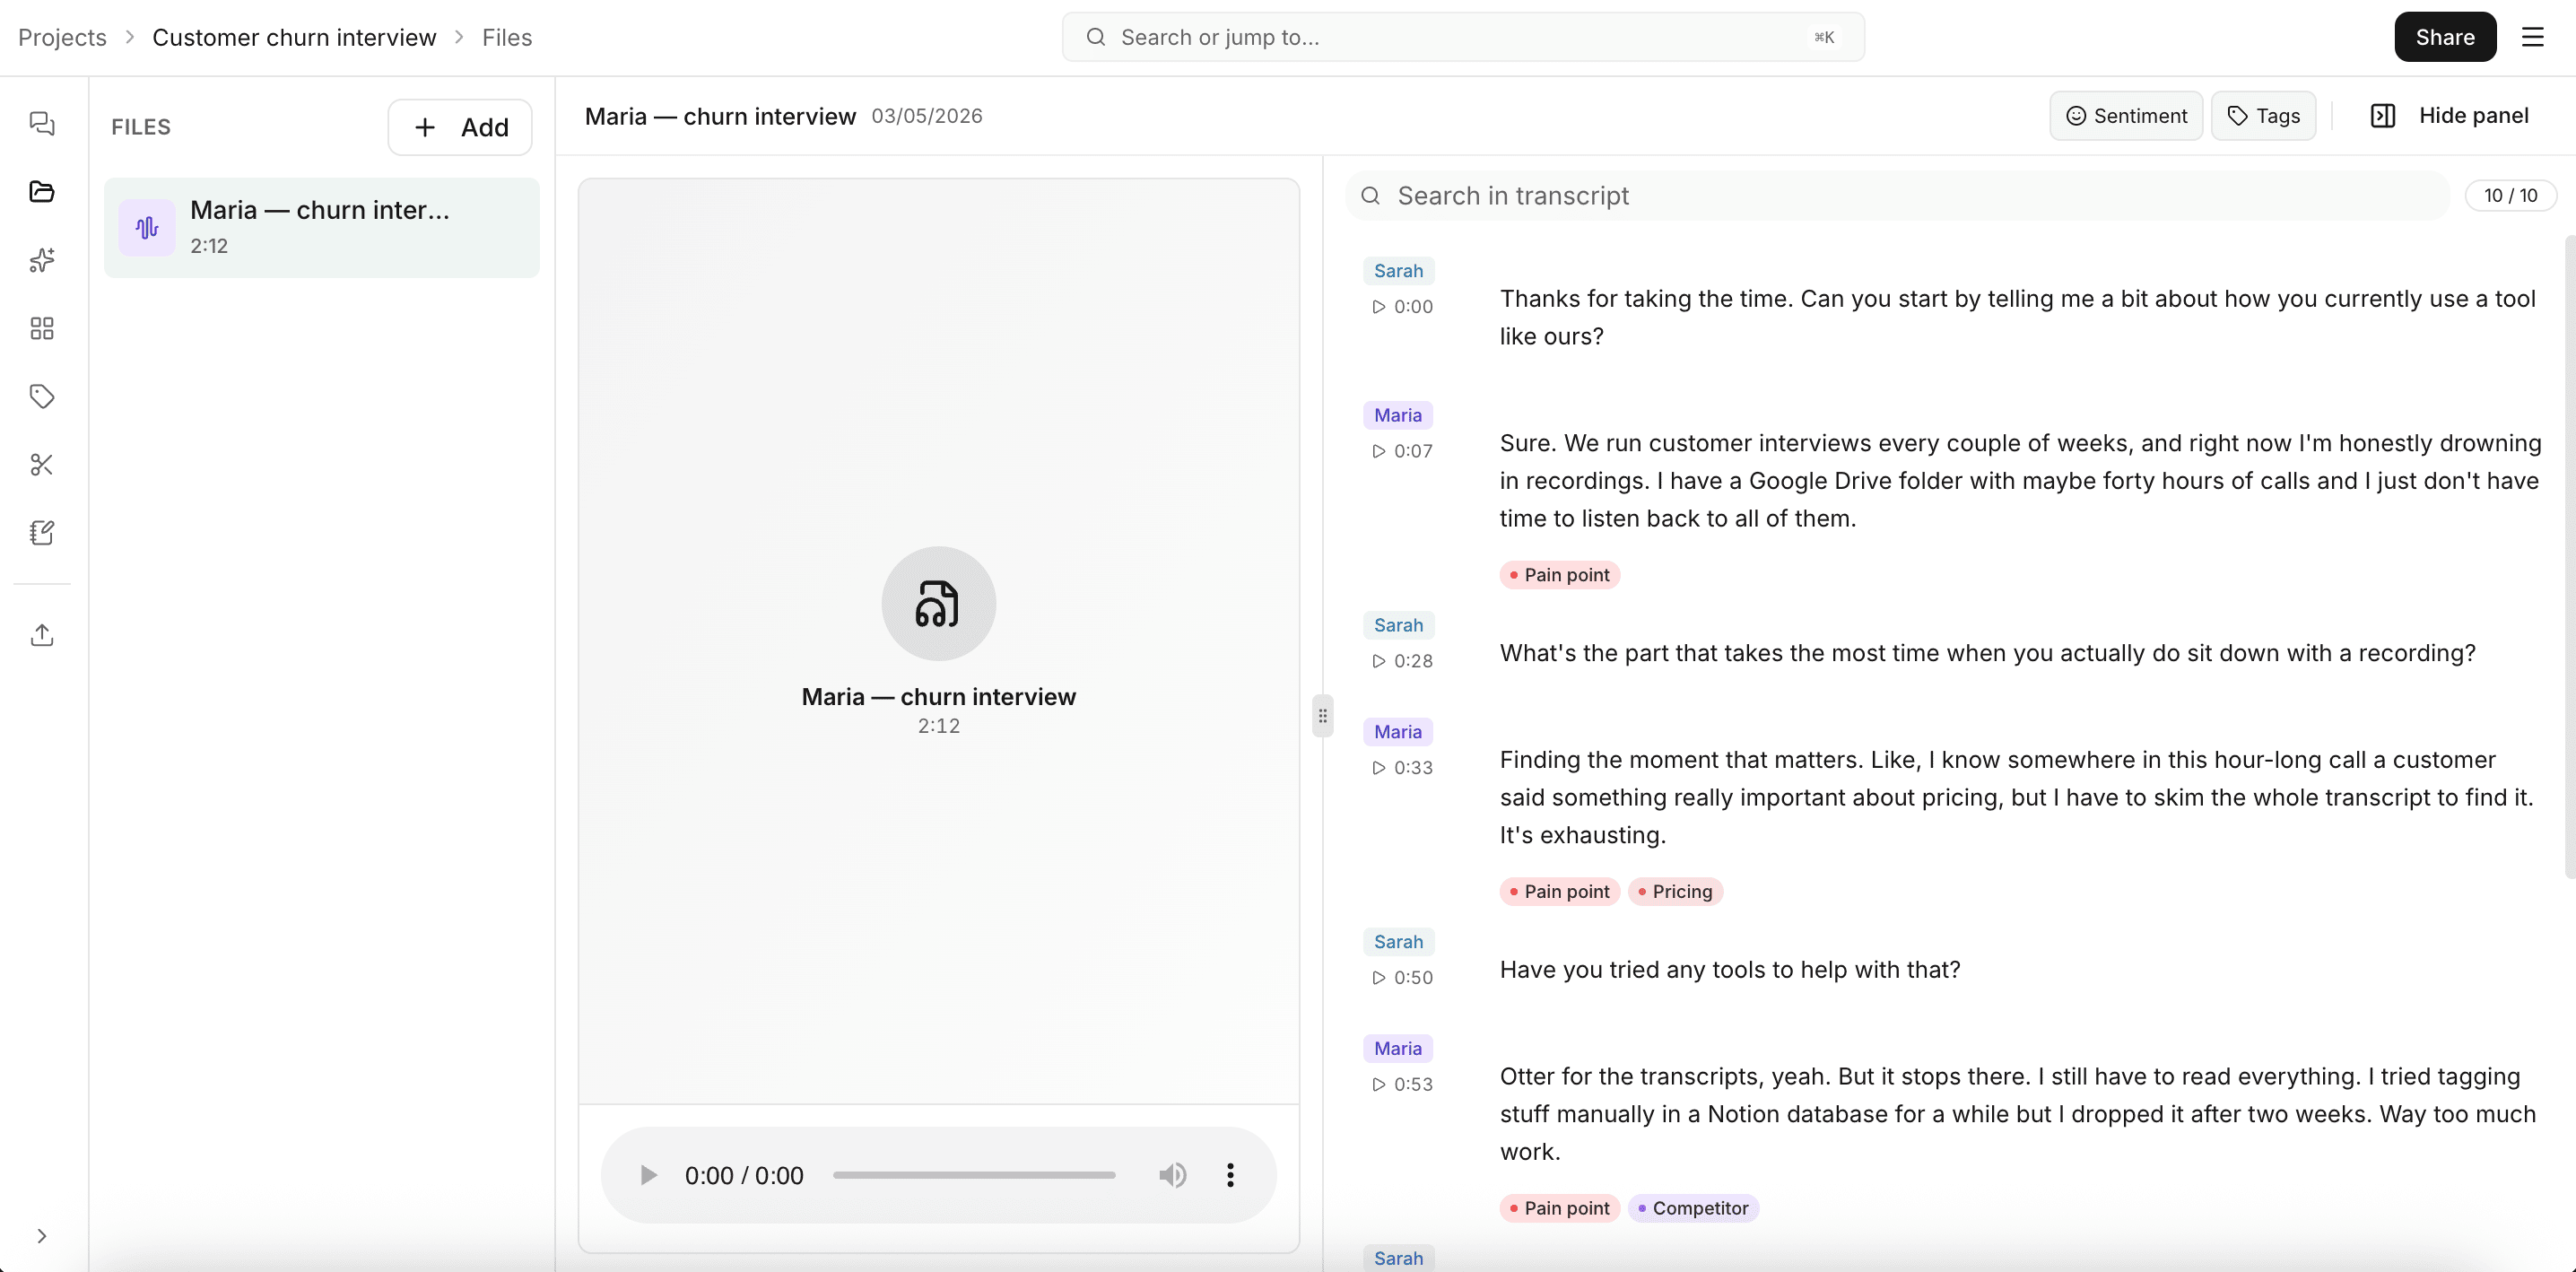Click the panel layout icon beside Hide panel

pos(2383,116)
